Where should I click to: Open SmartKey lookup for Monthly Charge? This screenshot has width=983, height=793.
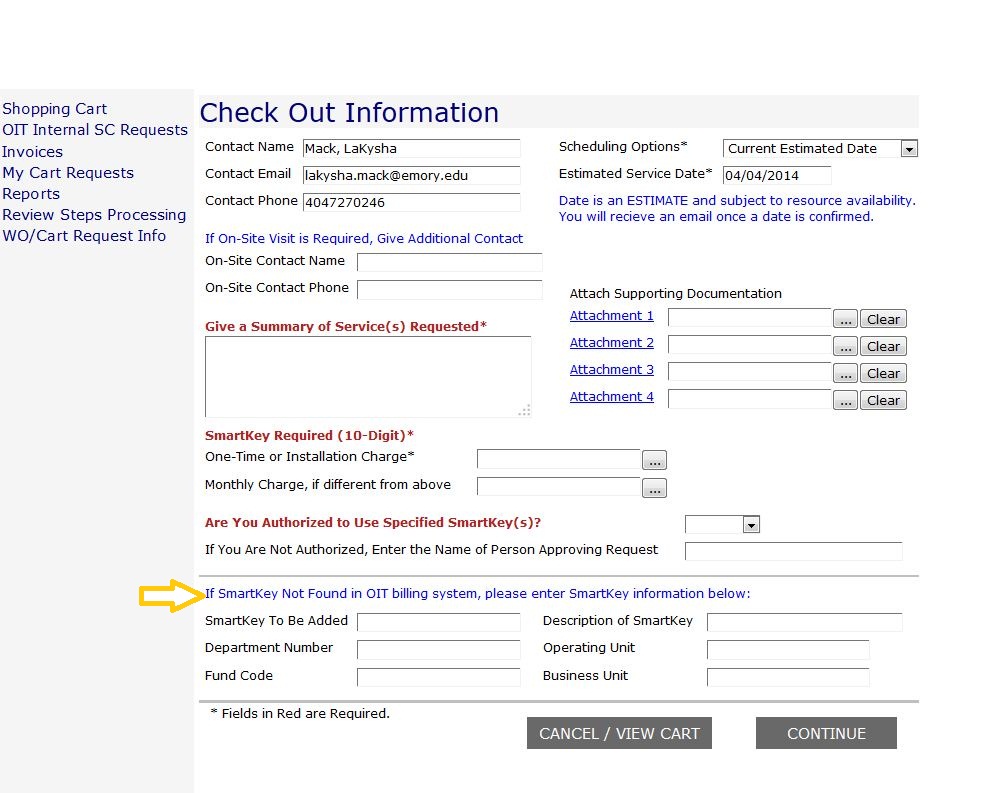point(655,489)
